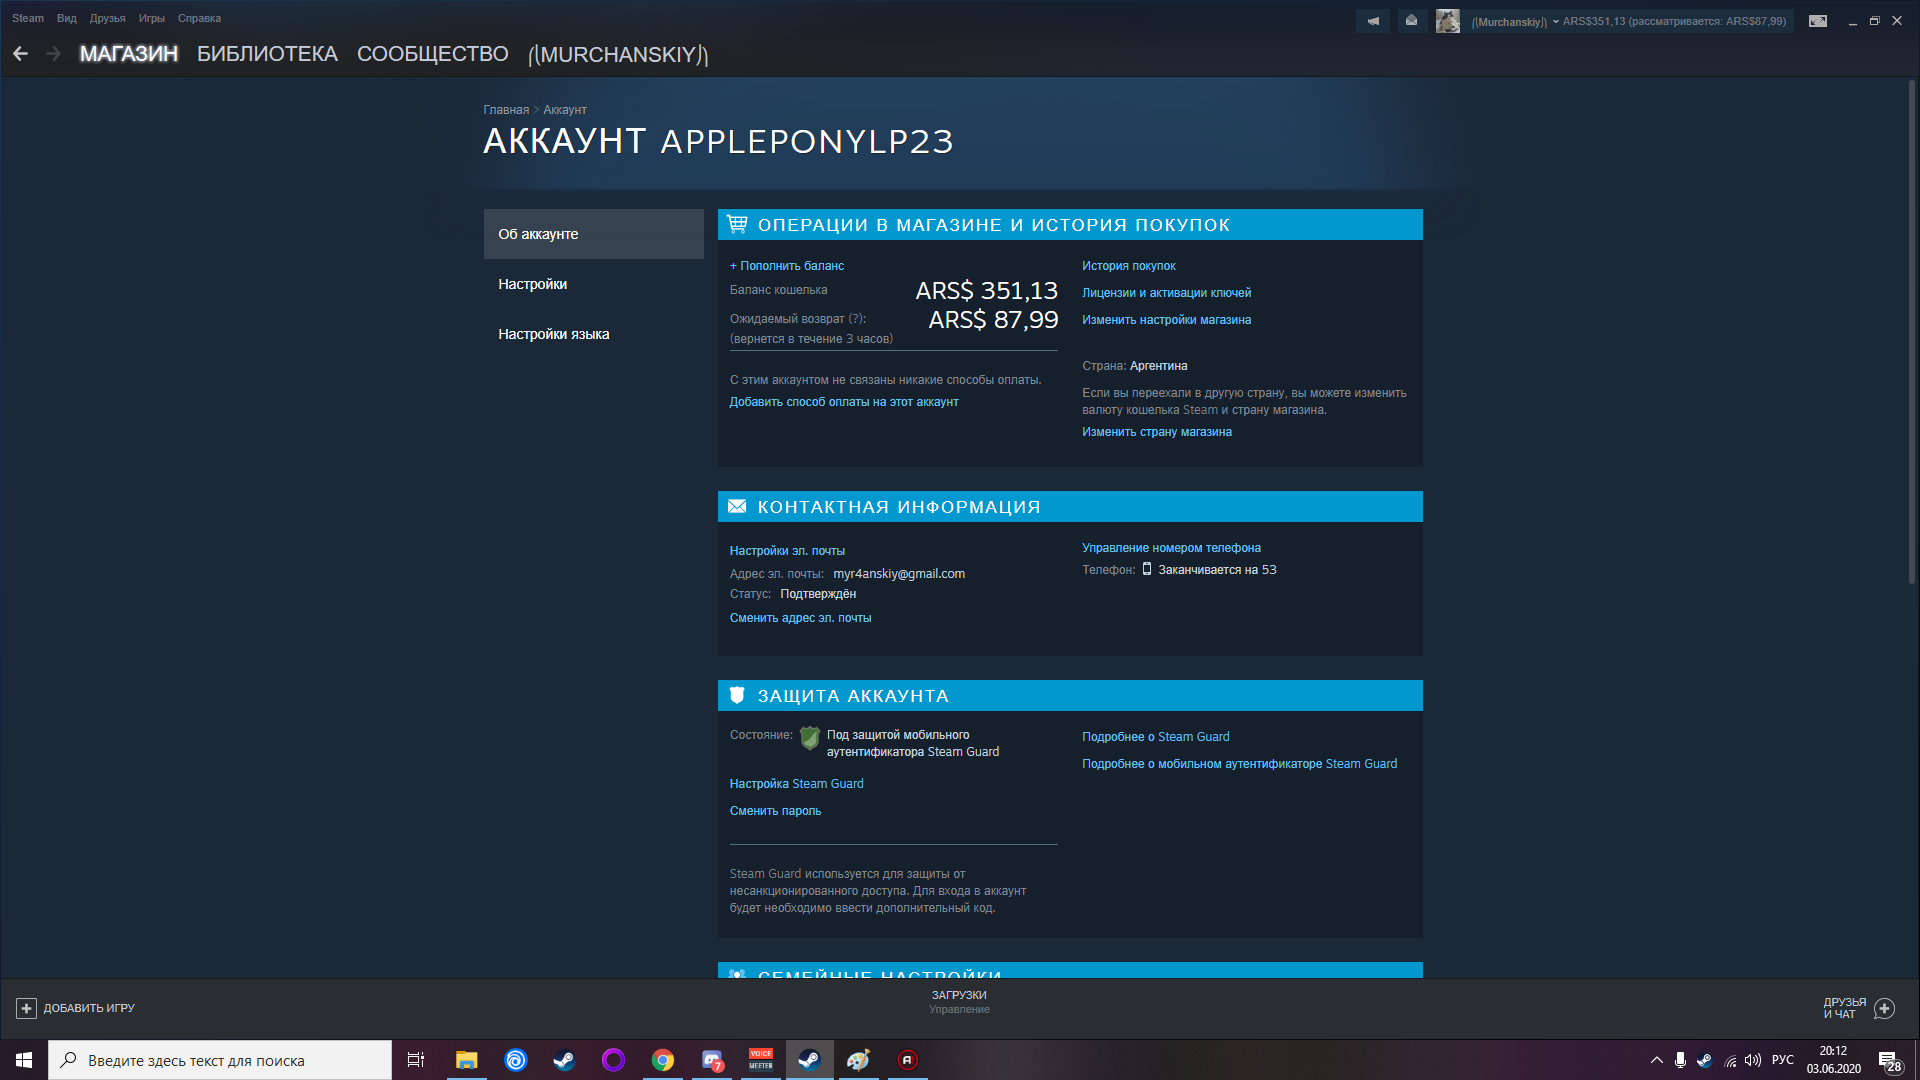Expand the (Murchanskiy) account dropdown
1920x1080 pixels.
pos(1514,21)
